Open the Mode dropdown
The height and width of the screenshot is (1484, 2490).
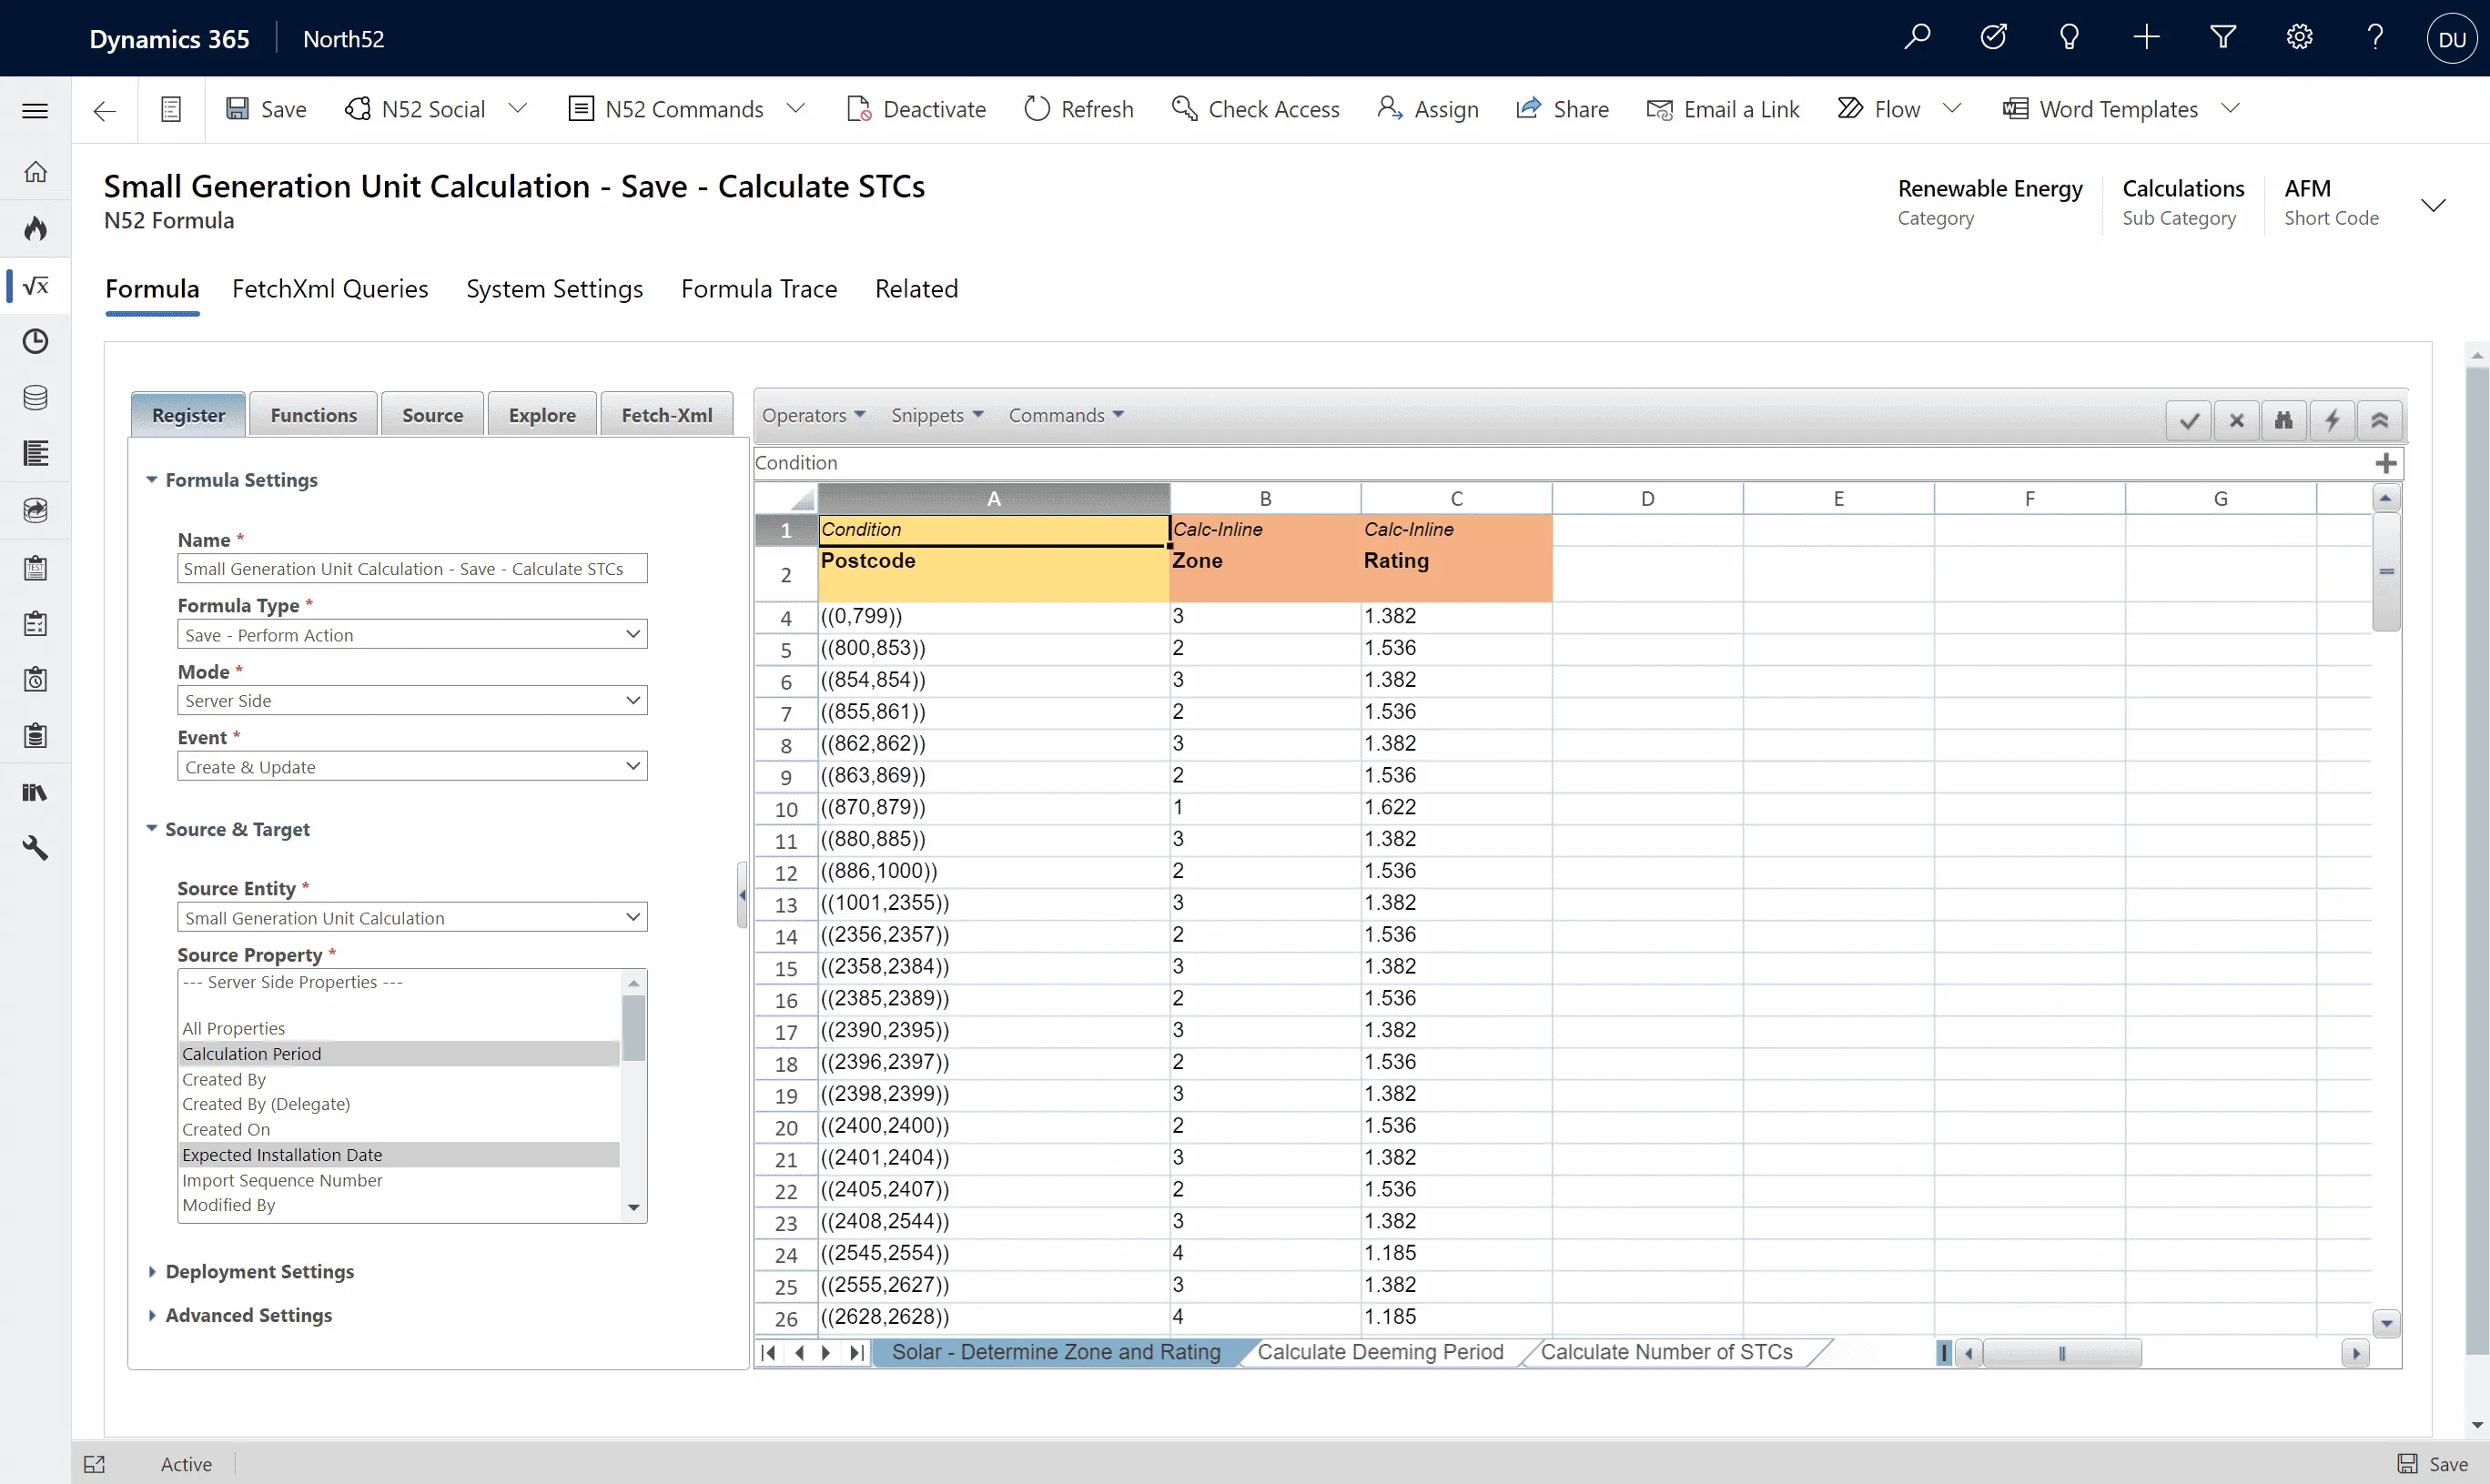coord(412,700)
